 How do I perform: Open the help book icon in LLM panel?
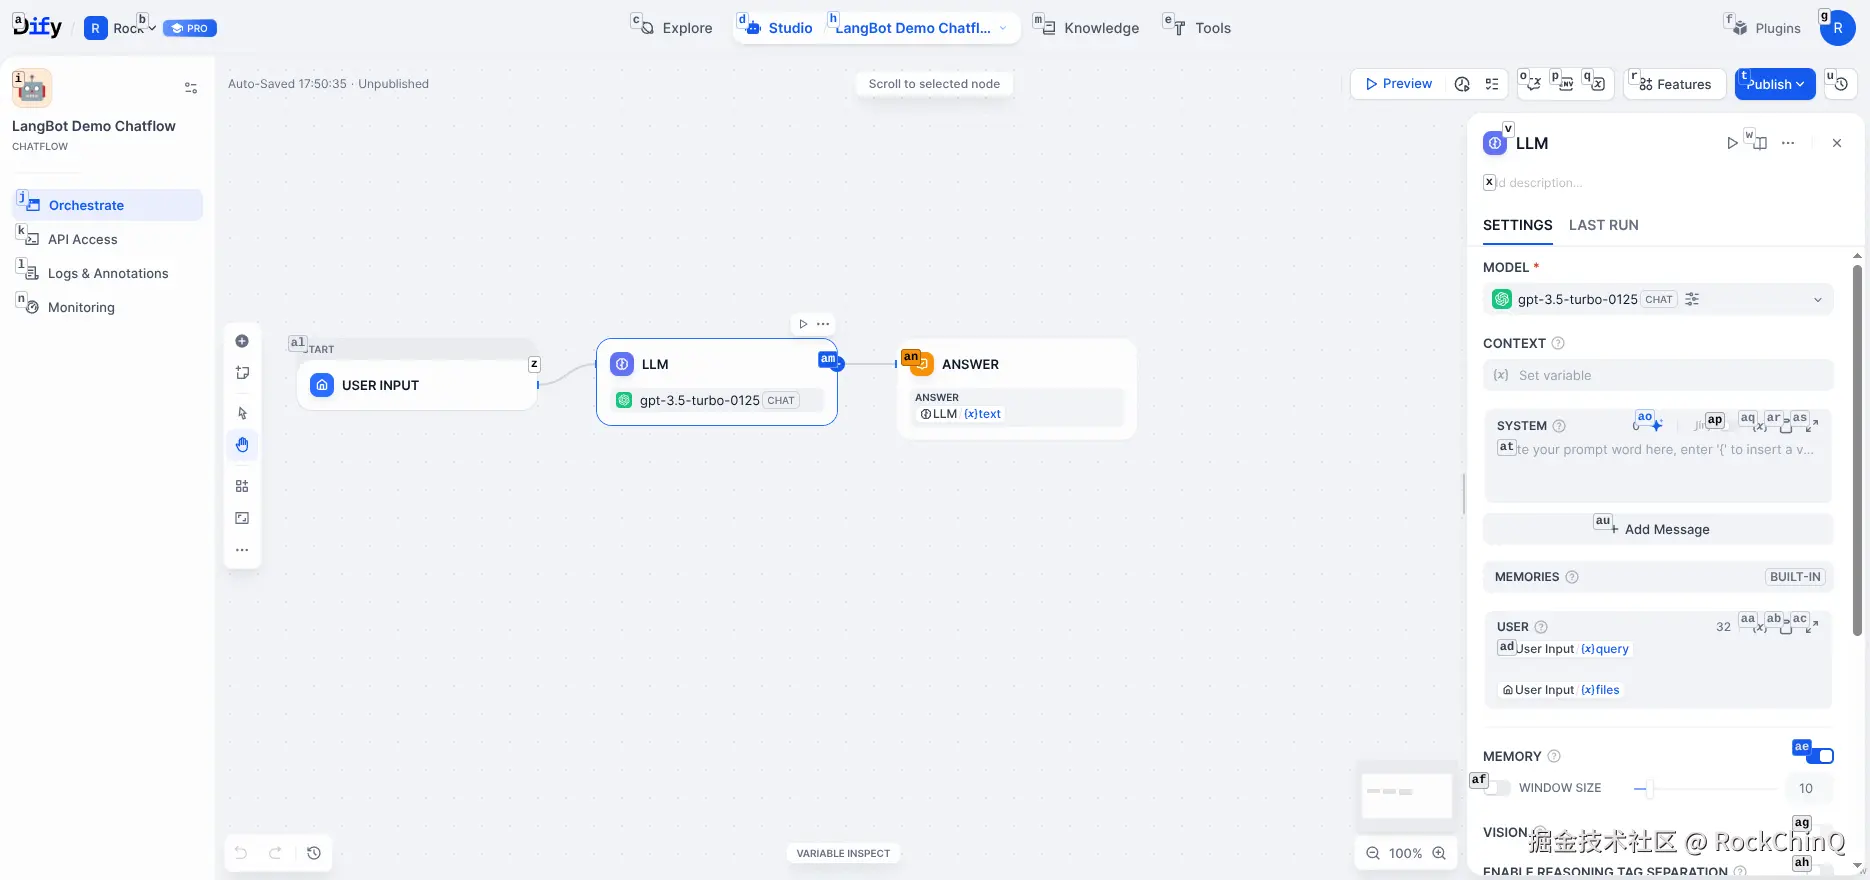1759,143
